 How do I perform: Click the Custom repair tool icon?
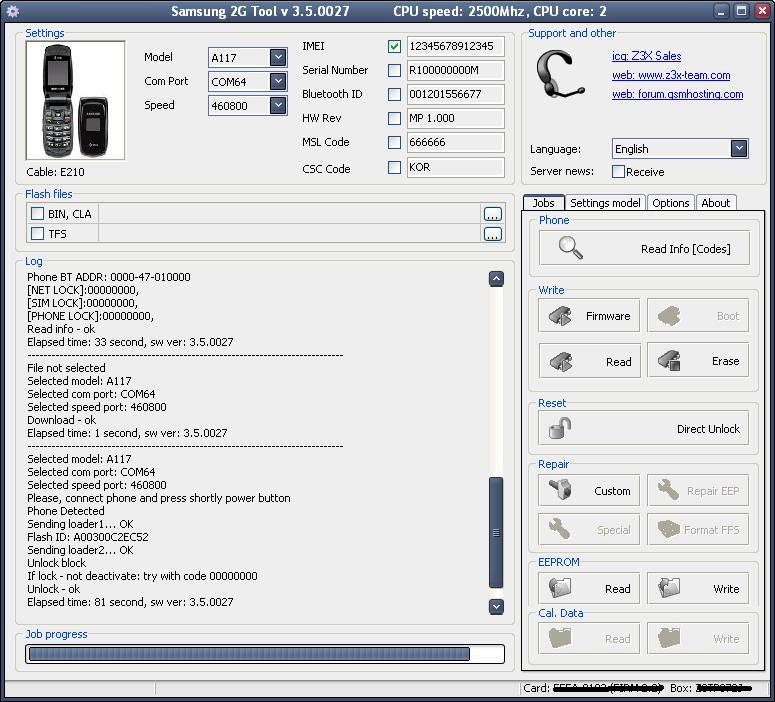pos(560,489)
